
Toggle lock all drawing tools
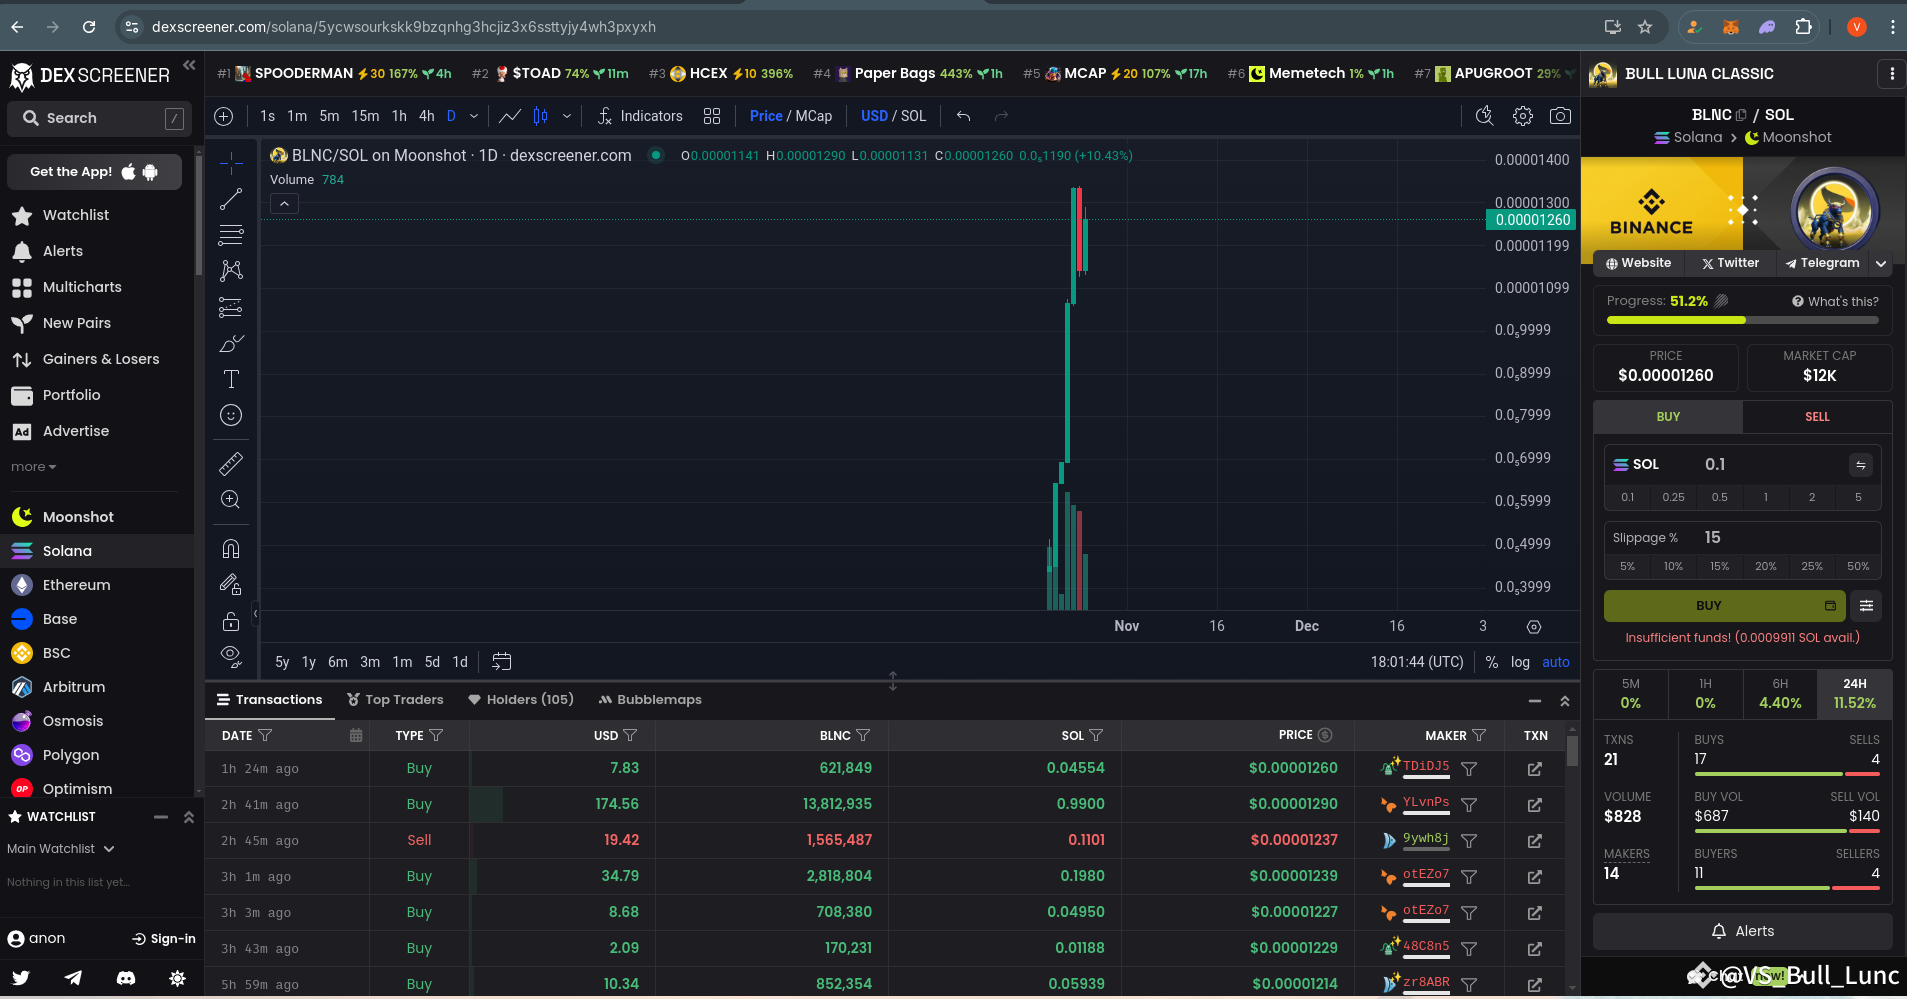pos(231,621)
